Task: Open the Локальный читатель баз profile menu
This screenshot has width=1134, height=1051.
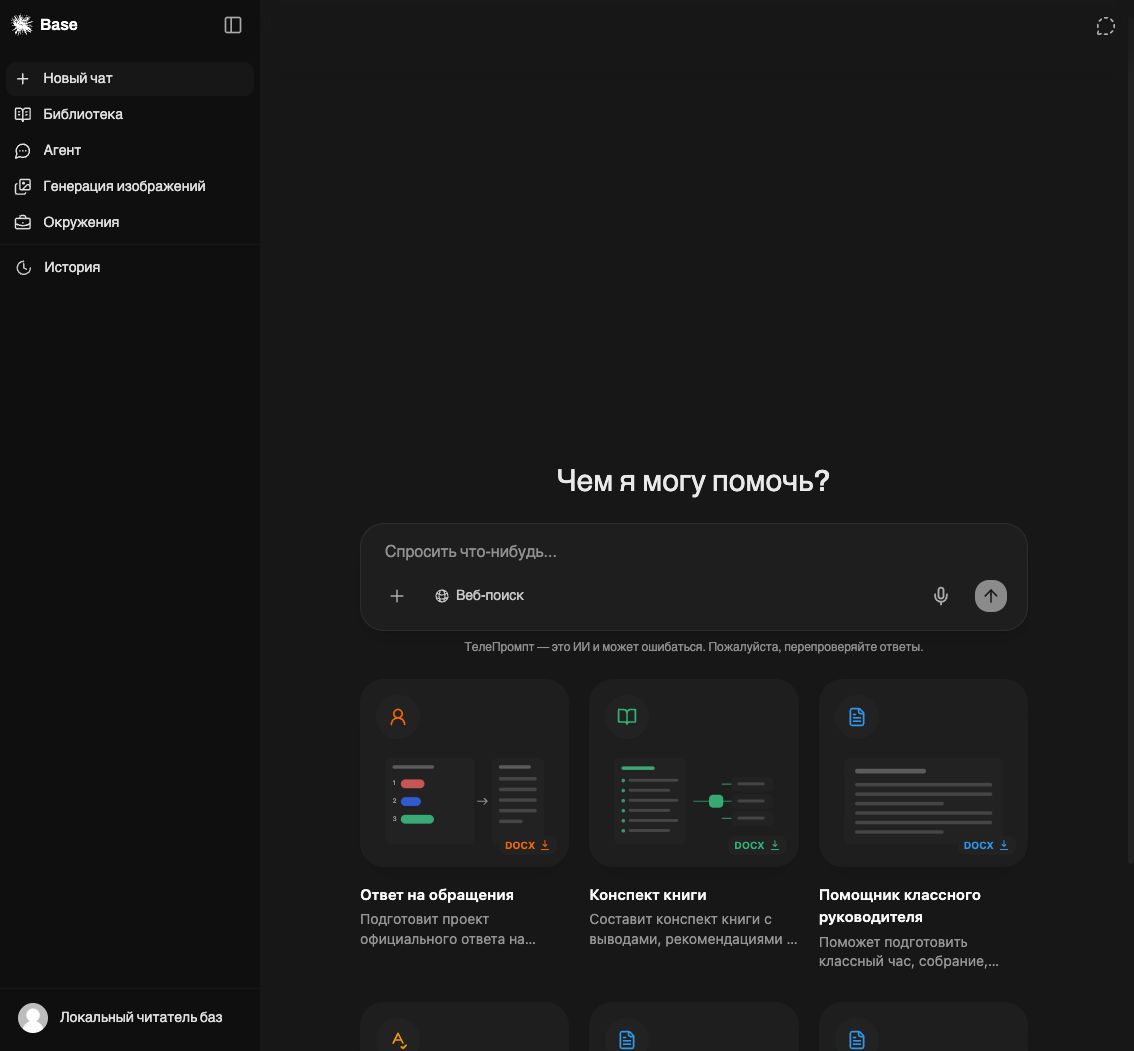Action: 129,1018
